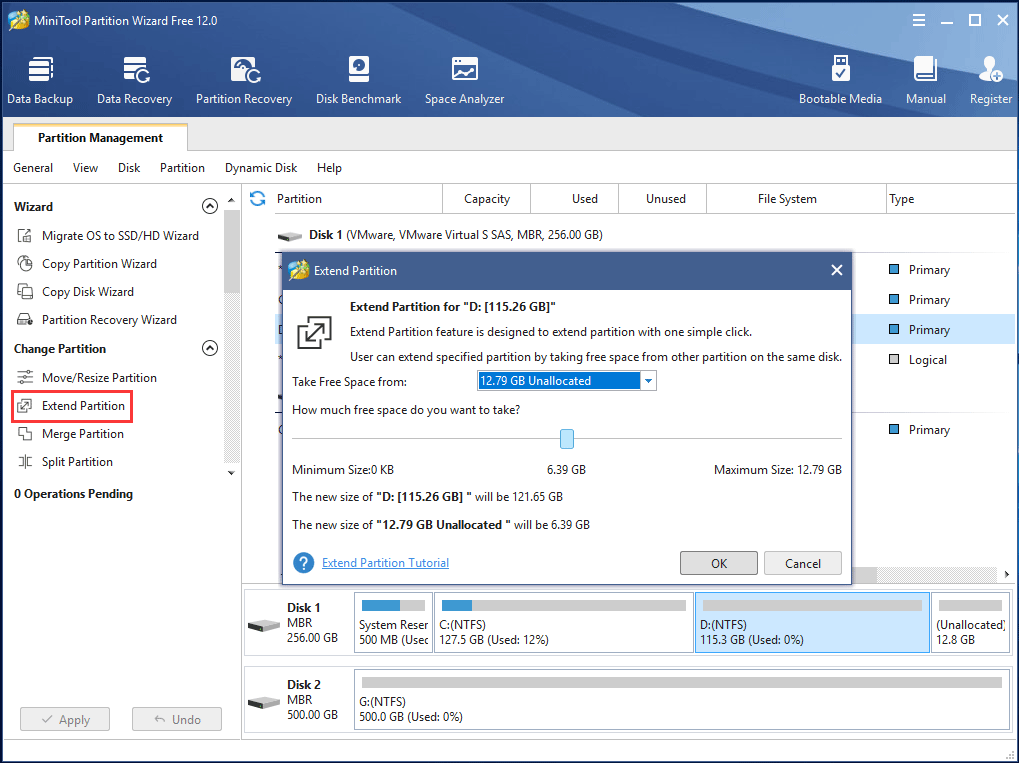Click the free space slider handle
Viewport: 1019px width, 763px height.
tap(567, 439)
